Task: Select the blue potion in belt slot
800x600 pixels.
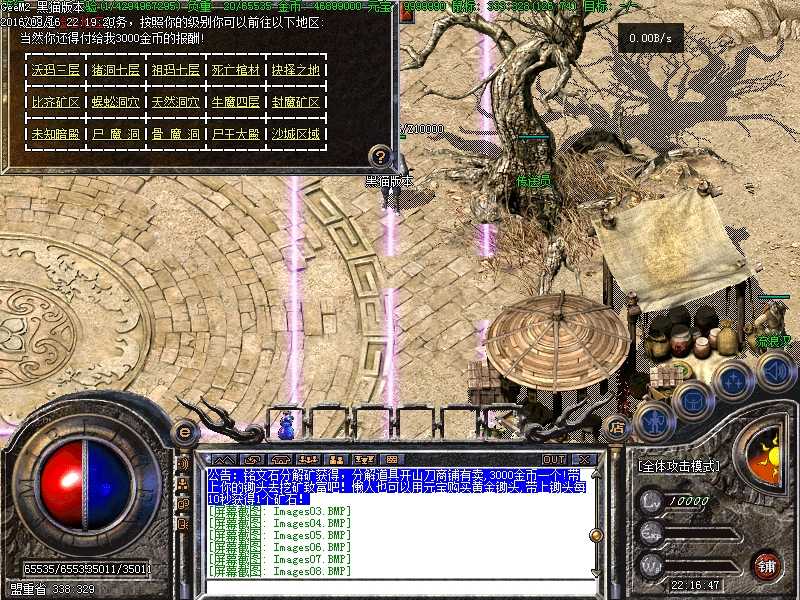Action: (287, 424)
